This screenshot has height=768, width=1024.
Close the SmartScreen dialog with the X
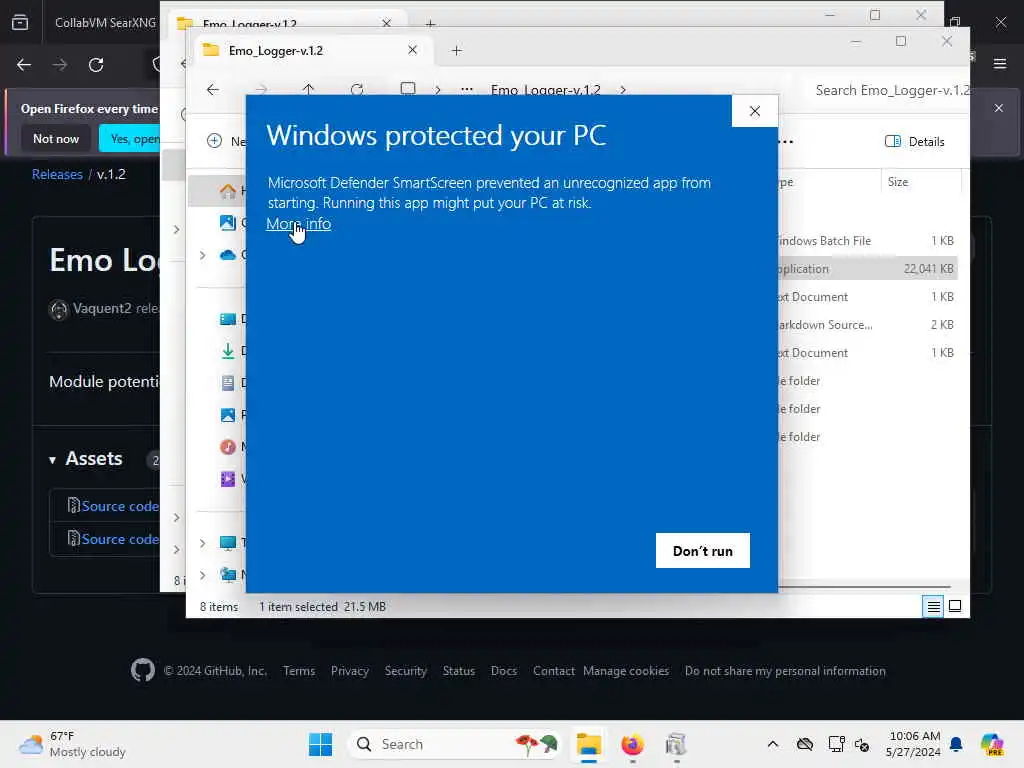[755, 111]
